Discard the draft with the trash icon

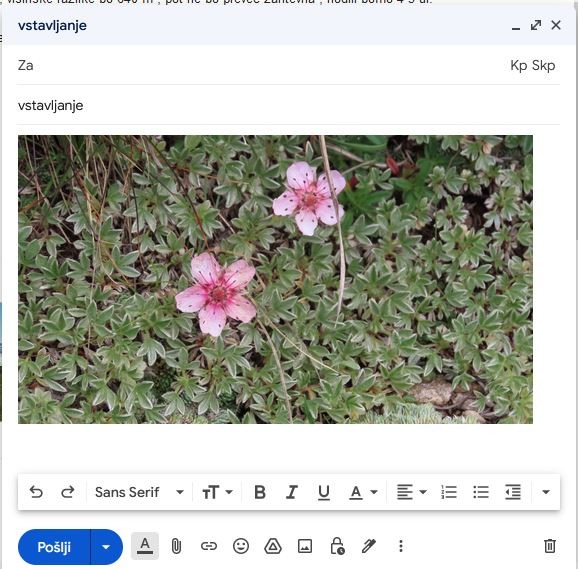pyautogui.click(x=549, y=546)
